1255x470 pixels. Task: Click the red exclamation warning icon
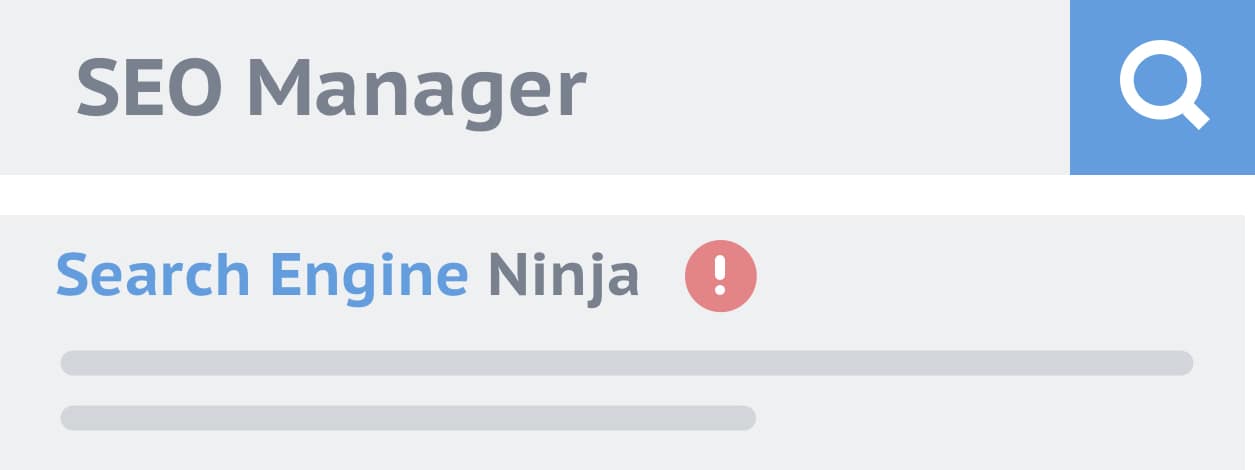720,276
